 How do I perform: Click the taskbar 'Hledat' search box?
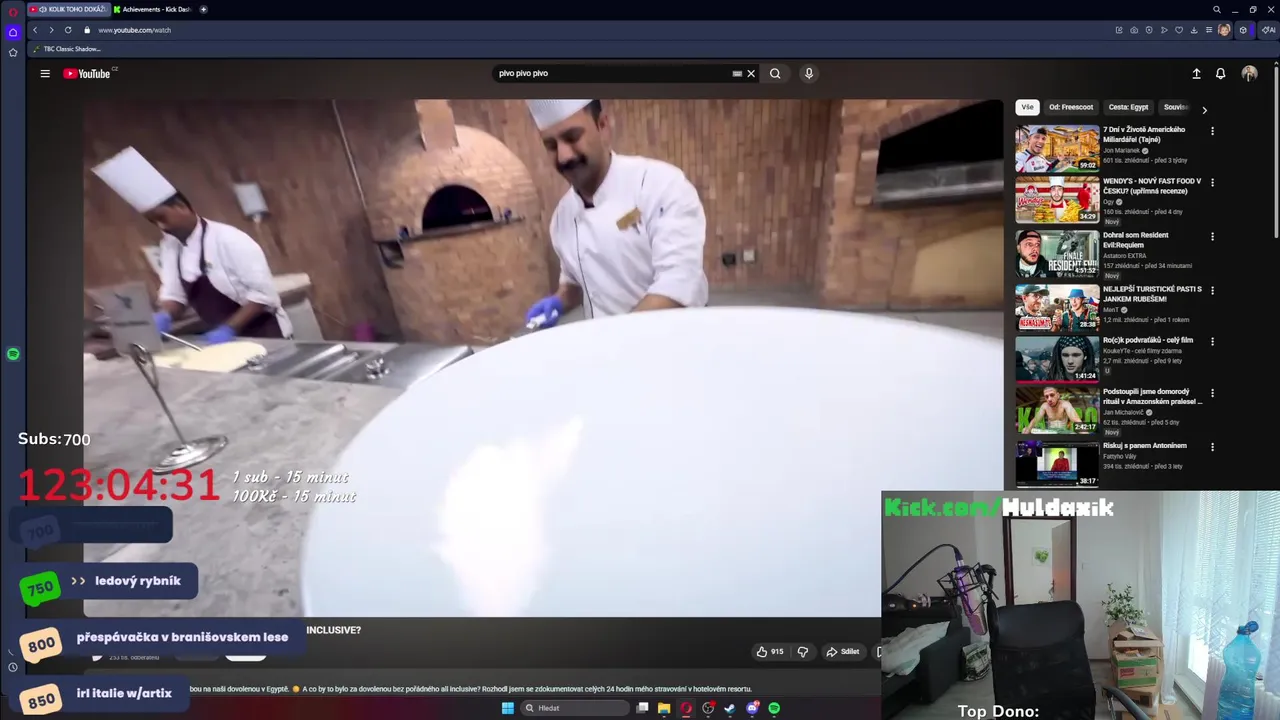pyautogui.click(x=577, y=708)
